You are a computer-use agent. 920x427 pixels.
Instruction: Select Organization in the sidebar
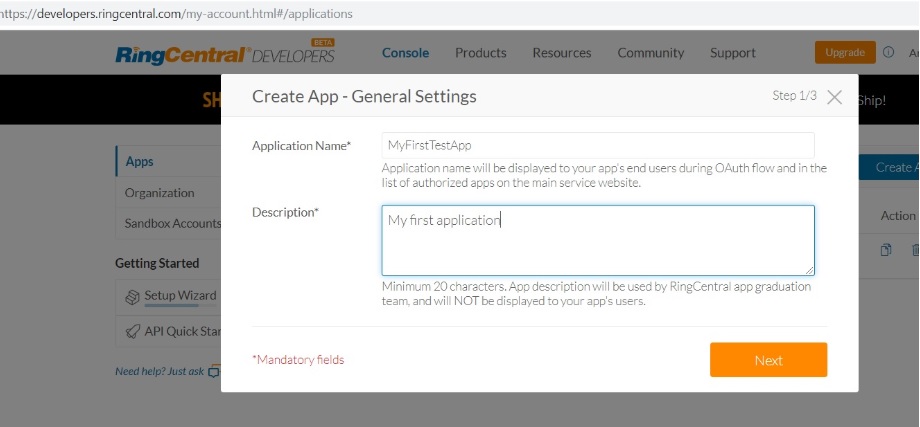[x=160, y=193]
